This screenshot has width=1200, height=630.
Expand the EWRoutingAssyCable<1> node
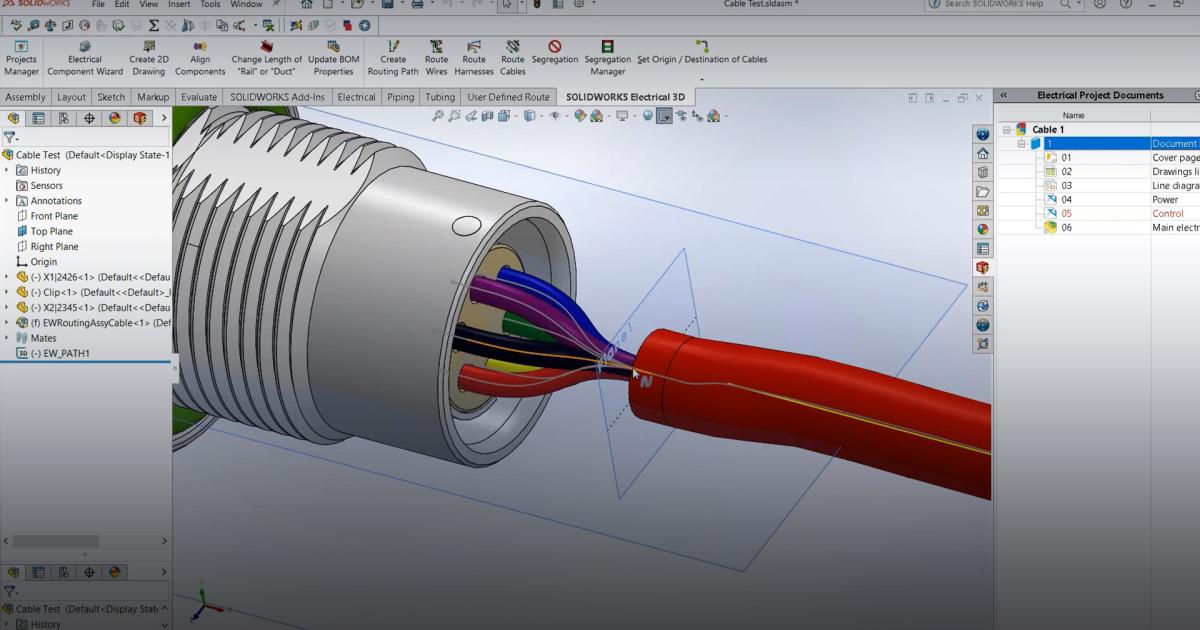click(x=7, y=323)
